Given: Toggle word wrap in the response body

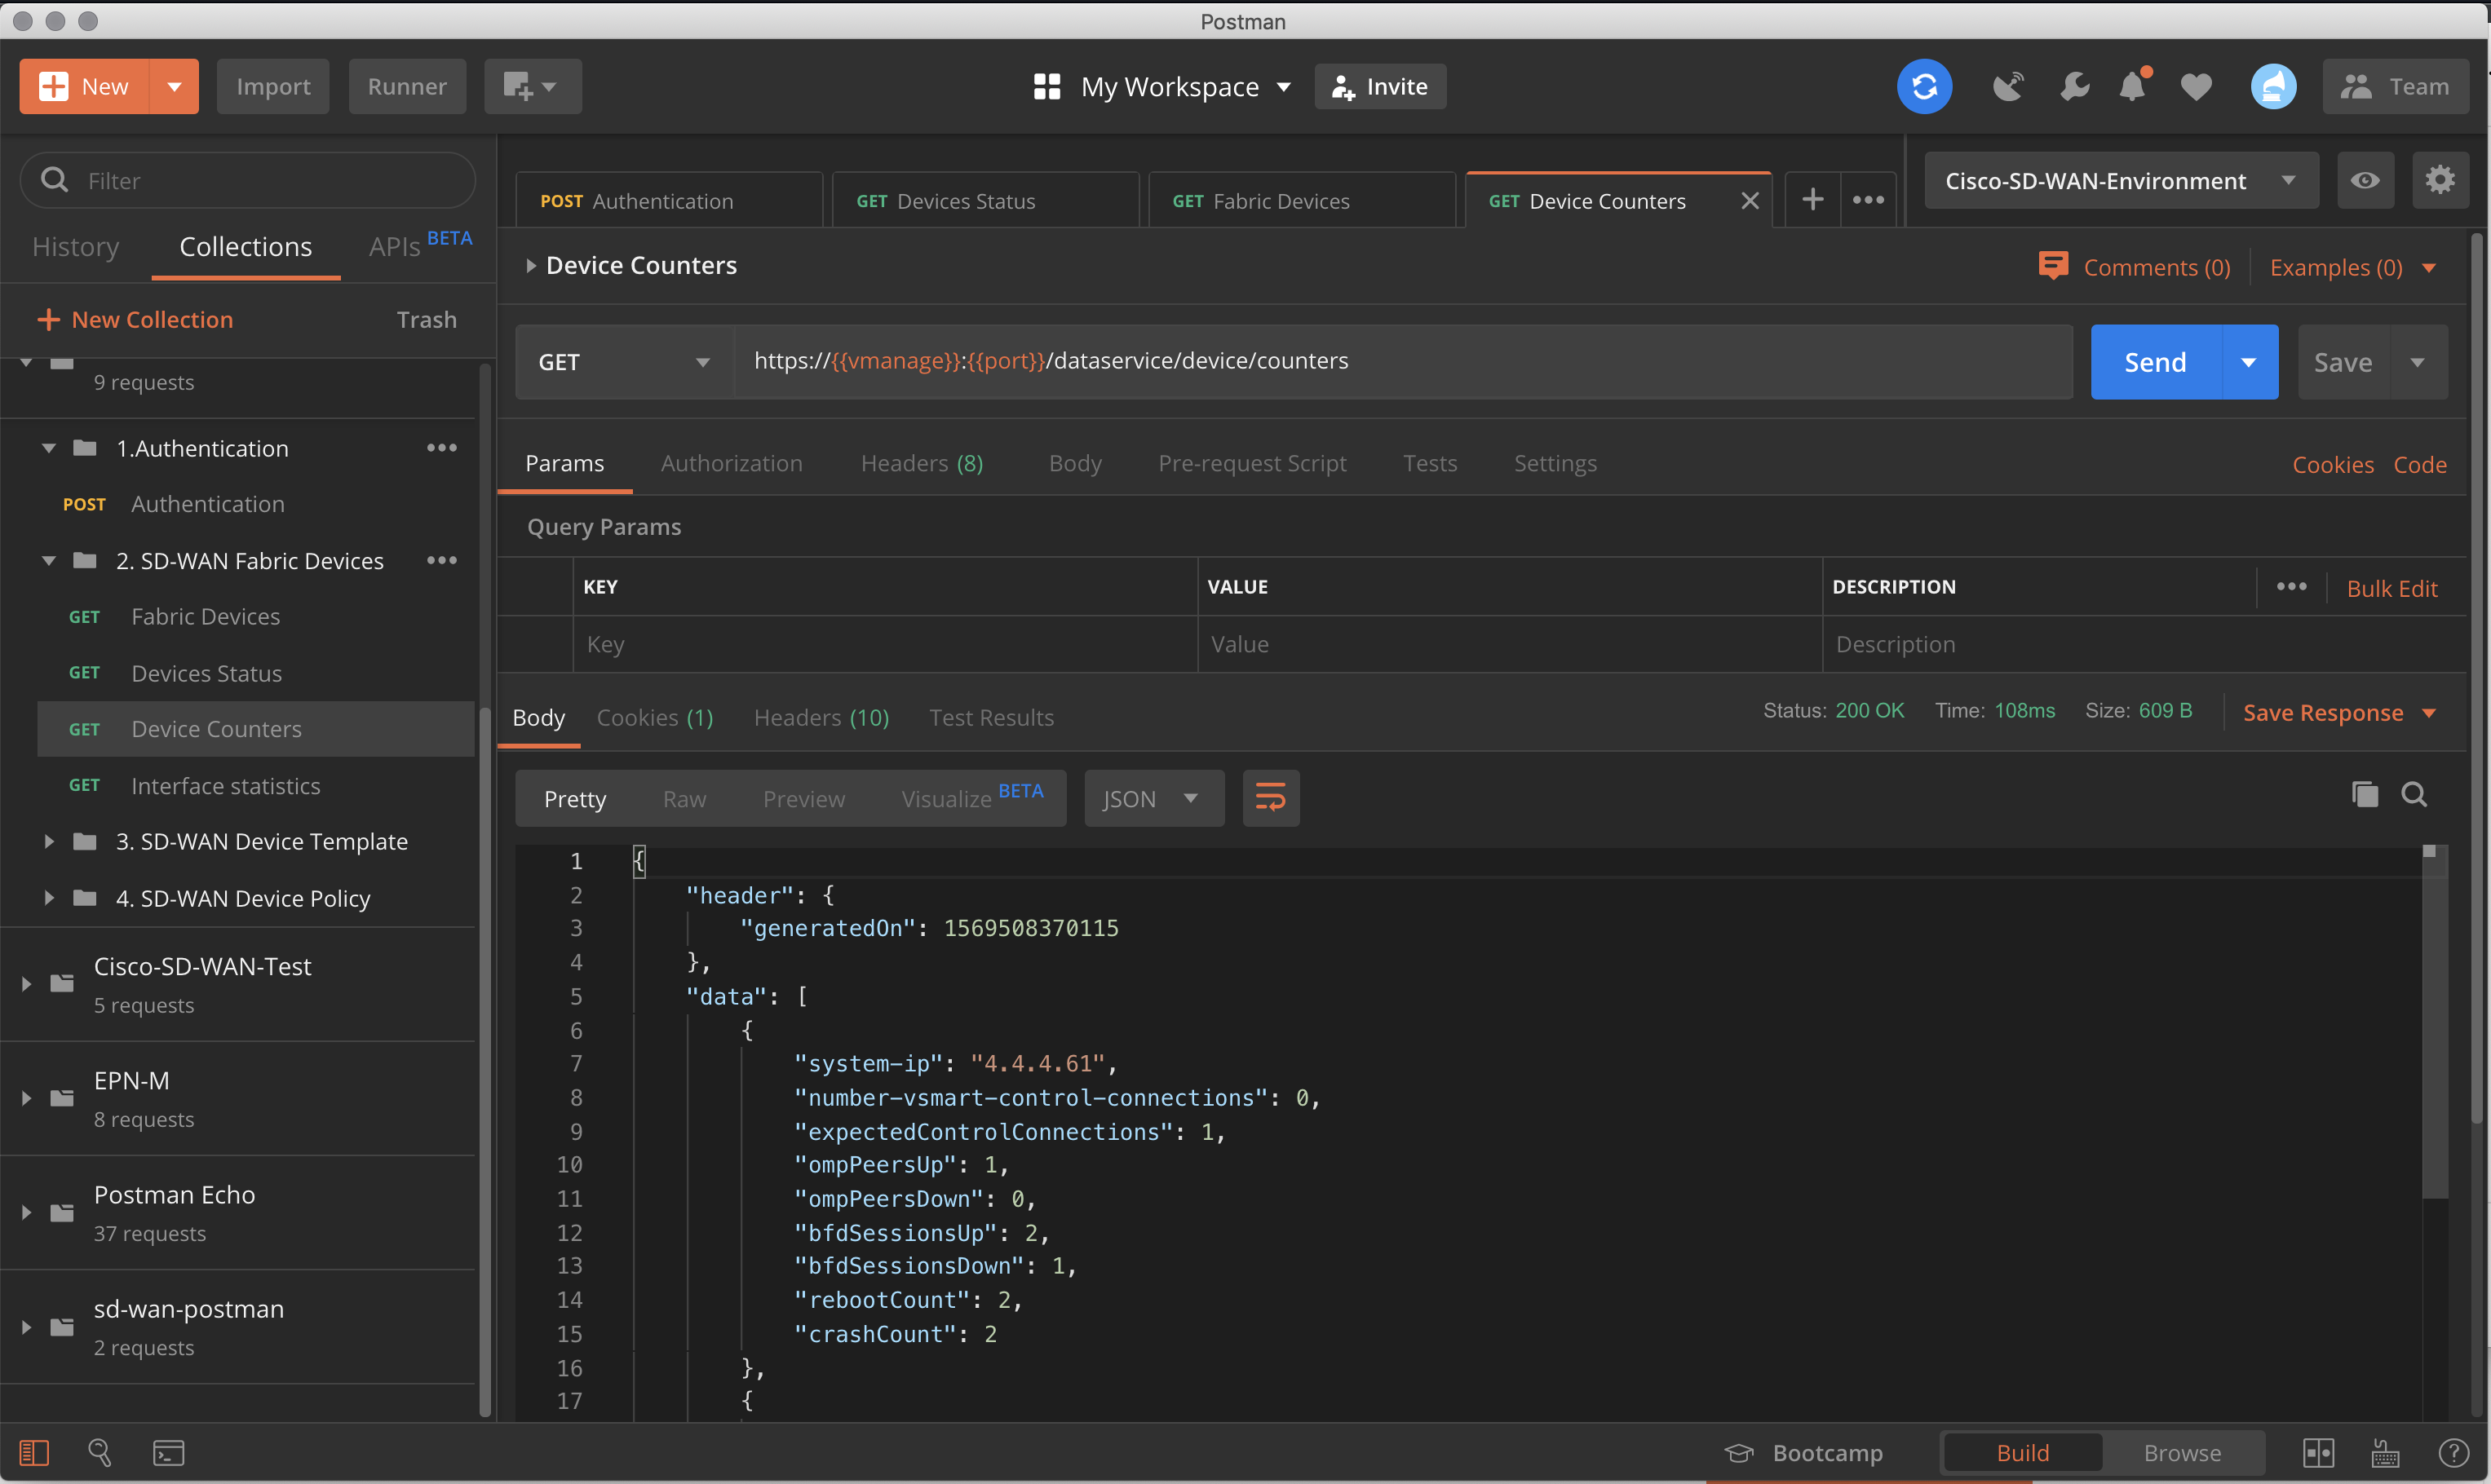Looking at the screenshot, I should tap(1270, 798).
